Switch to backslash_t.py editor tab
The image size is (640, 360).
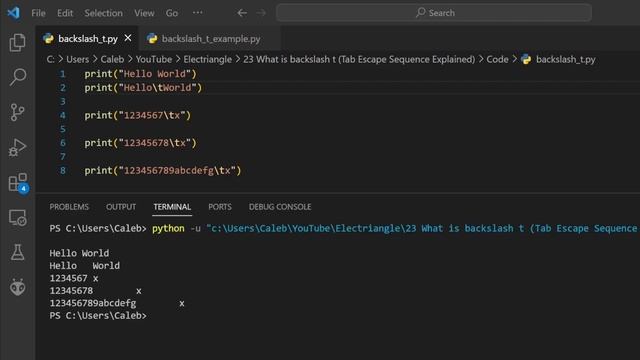coord(87,39)
